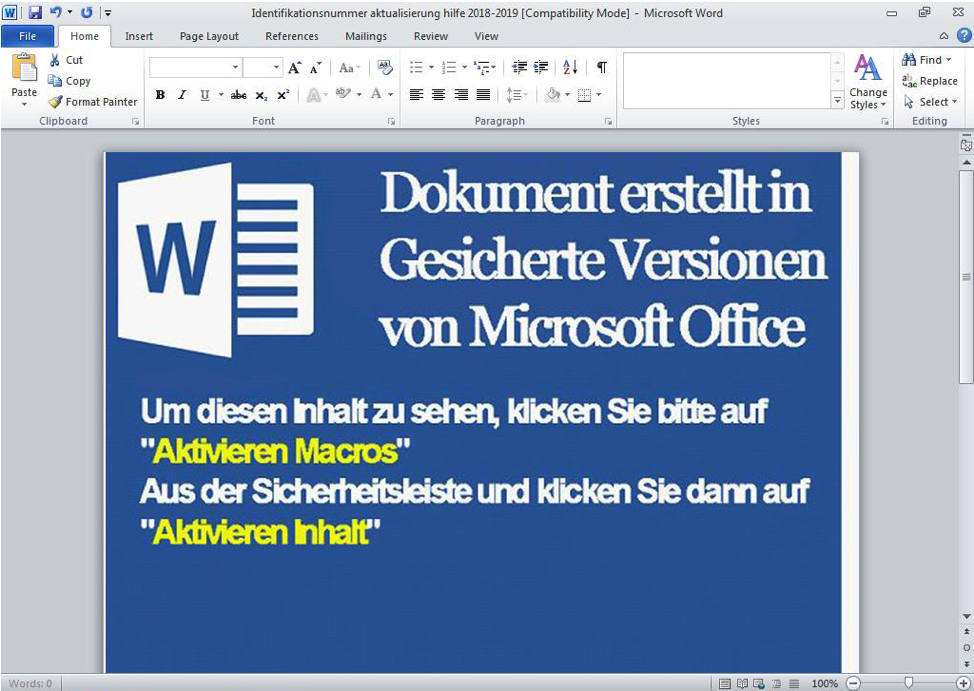Select the Format Painter brush

(93, 101)
